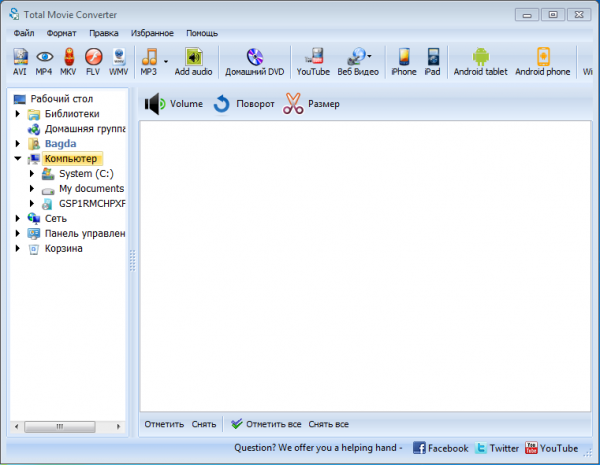Image resolution: width=600 pixels, height=465 pixels.
Task: Expand the GSP1RMCHPXF disc node
Action: point(32,203)
